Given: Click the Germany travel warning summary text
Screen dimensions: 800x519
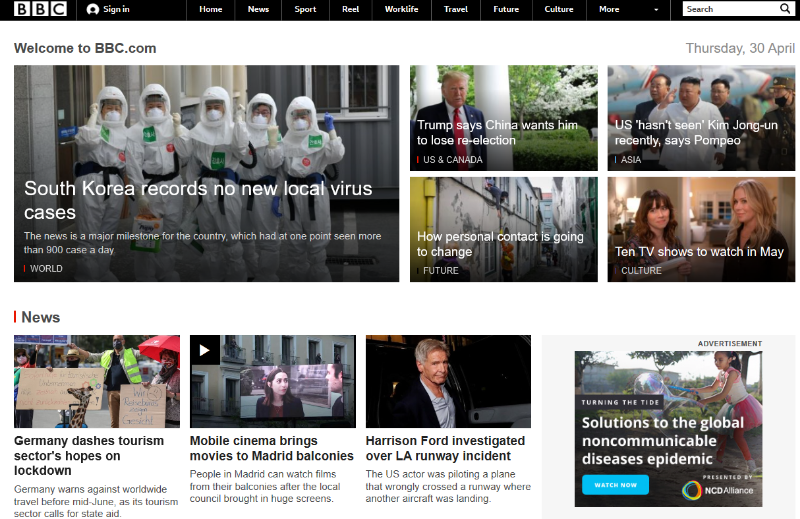Looking at the screenshot, I should click(96, 502).
